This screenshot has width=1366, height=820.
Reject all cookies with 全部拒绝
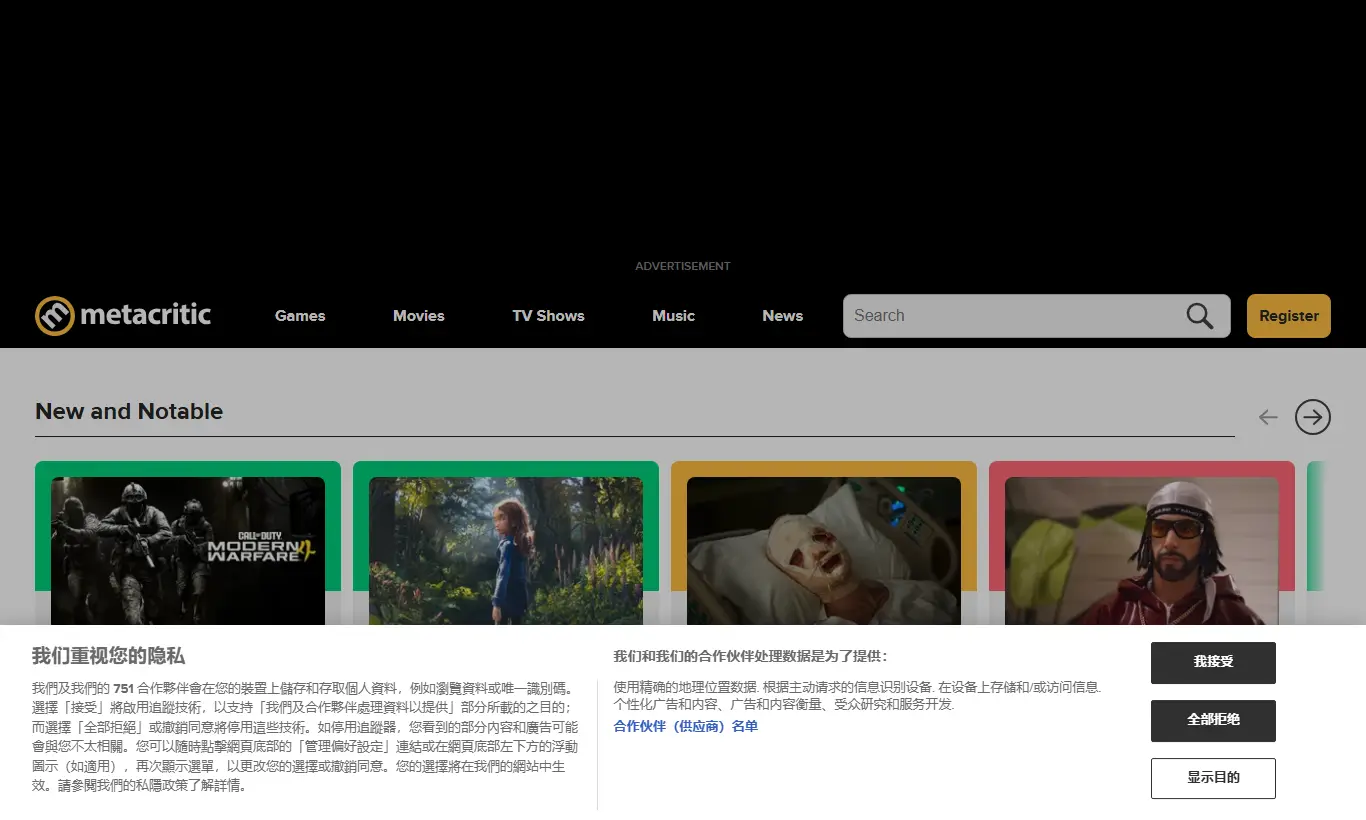click(x=1213, y=720)
